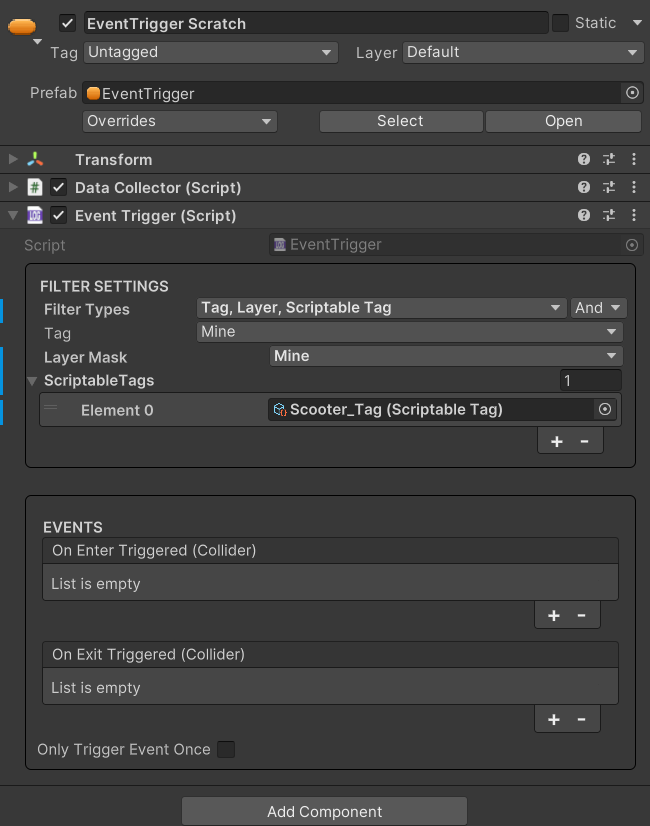Viewport: 650px width, 826px height.
Task: Click the Layer Mask label
Action: point(85,357)
